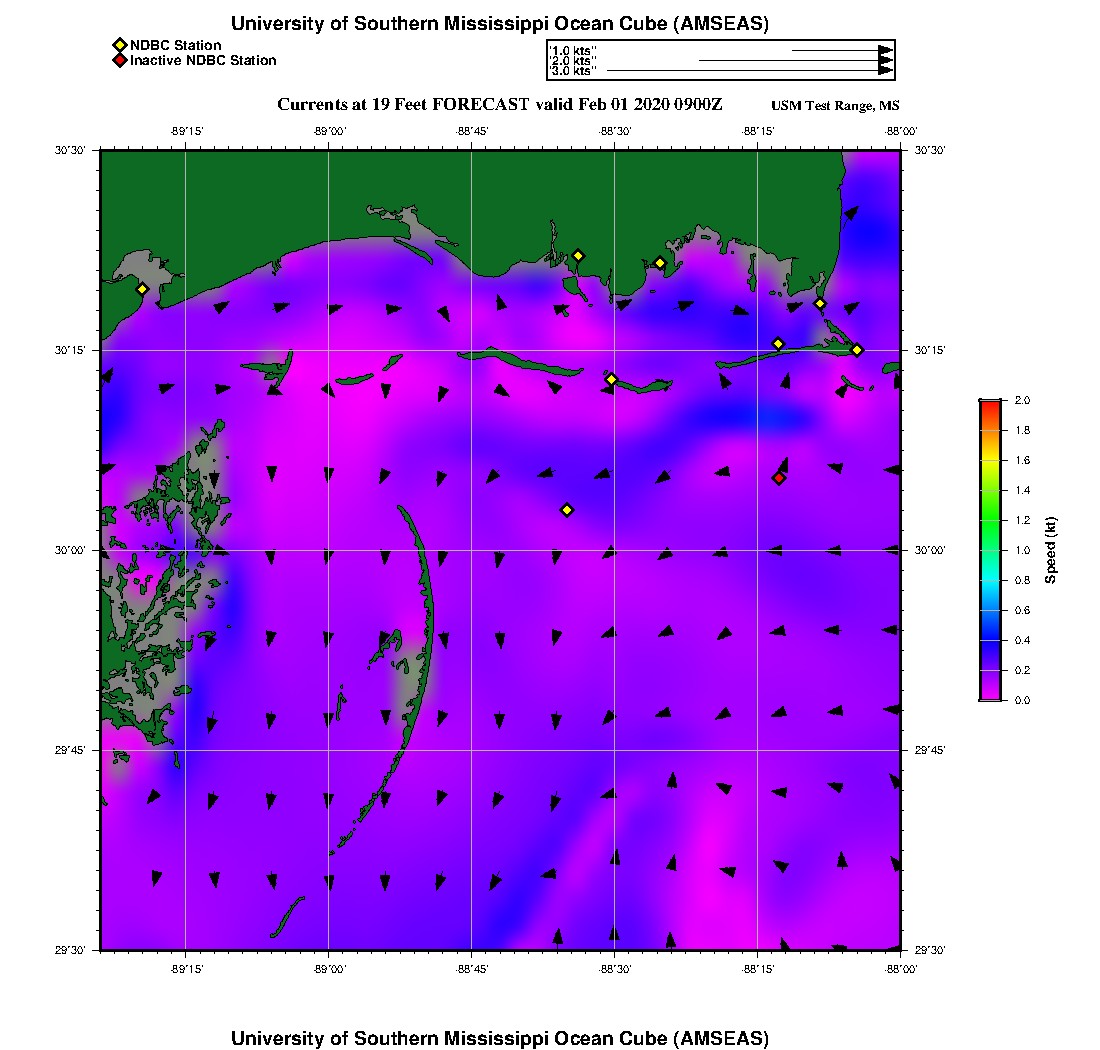Click the top 'Ocean Cube (AMSEAS)' title
Screen dimensions: 1100x1050
[499, 23]
